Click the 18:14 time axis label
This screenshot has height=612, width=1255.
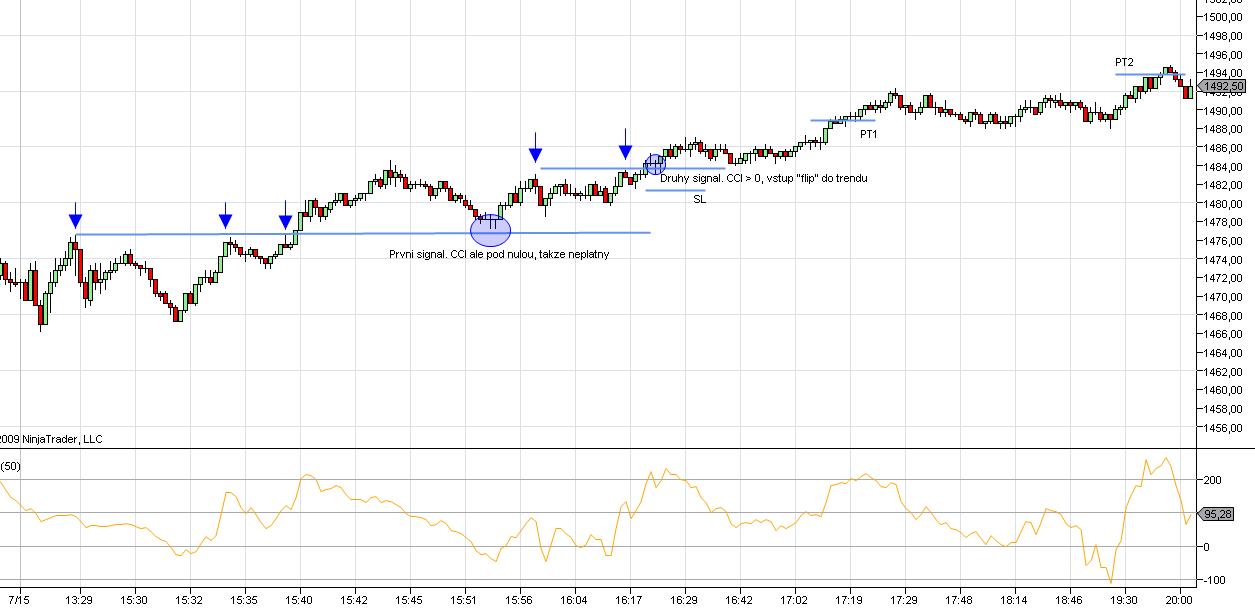(1014, 601)
